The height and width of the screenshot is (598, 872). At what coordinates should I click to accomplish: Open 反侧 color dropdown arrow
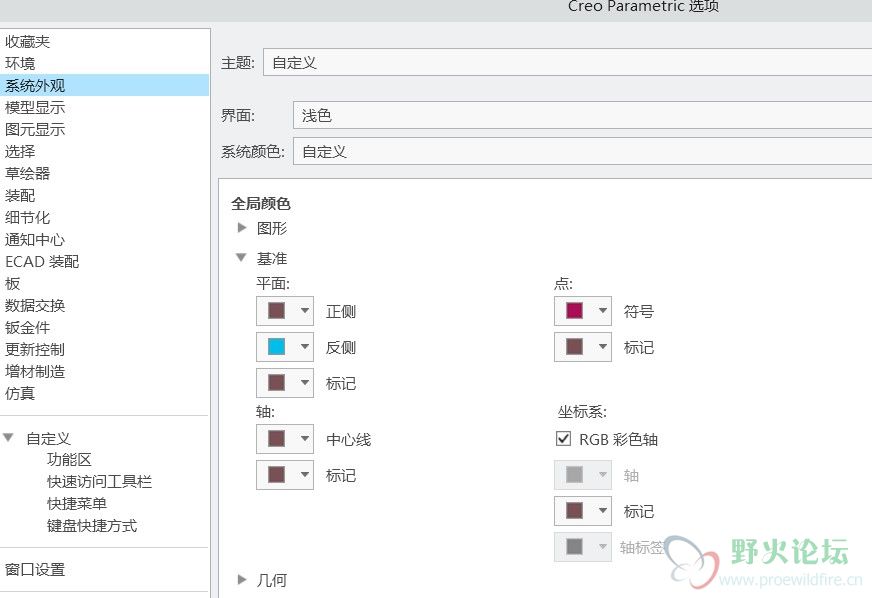(x=305, y=347)
